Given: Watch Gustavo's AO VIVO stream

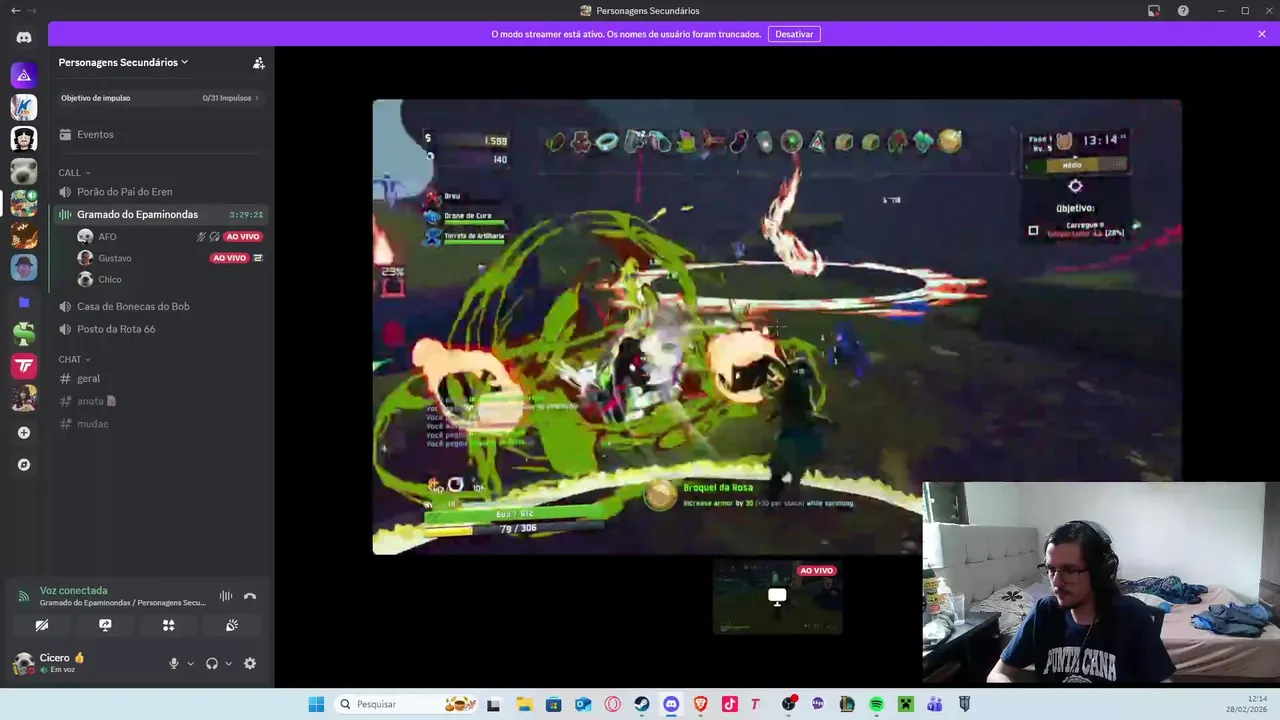Looking at the screenshot, I should pos(229,258).
